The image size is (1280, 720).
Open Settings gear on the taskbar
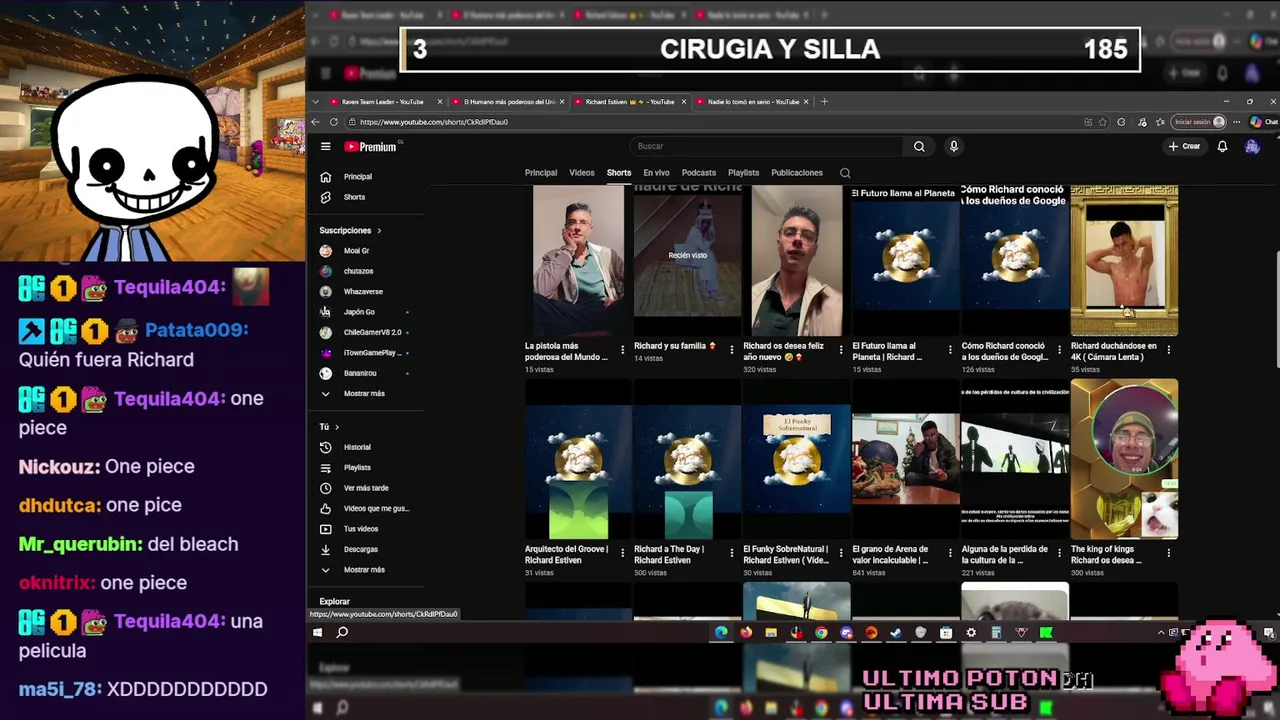click(x=971, y=632)
